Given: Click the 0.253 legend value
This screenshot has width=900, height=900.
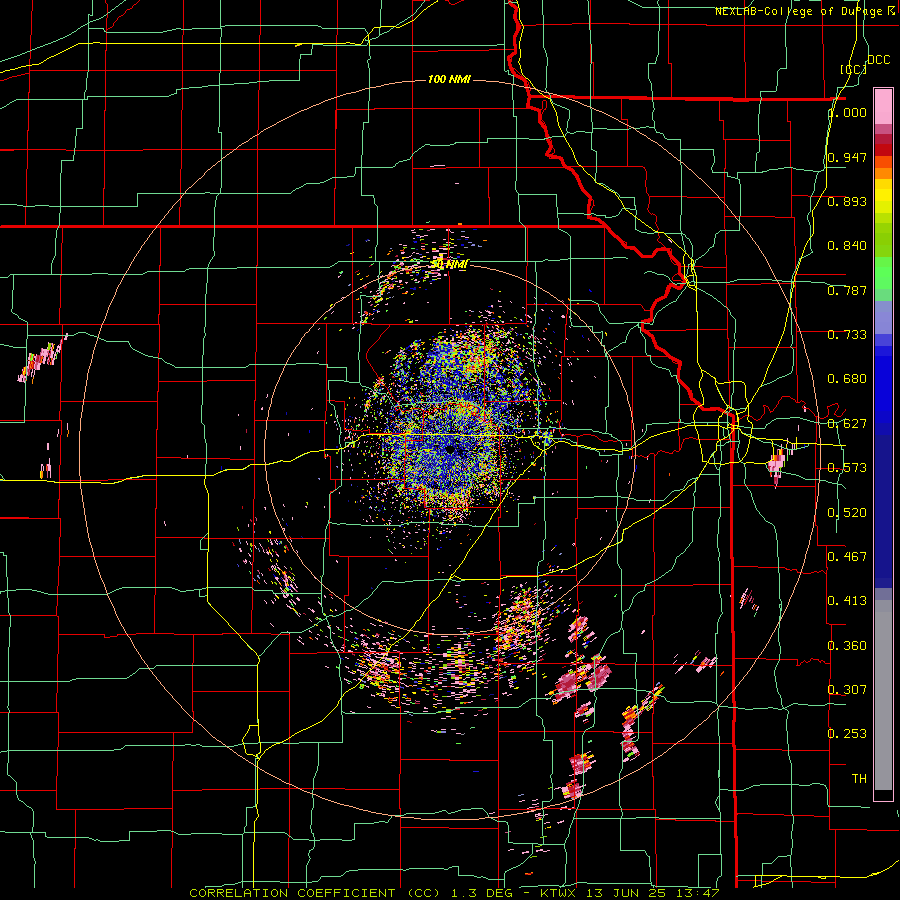Looking at the screenshot, I should [847, 734].
